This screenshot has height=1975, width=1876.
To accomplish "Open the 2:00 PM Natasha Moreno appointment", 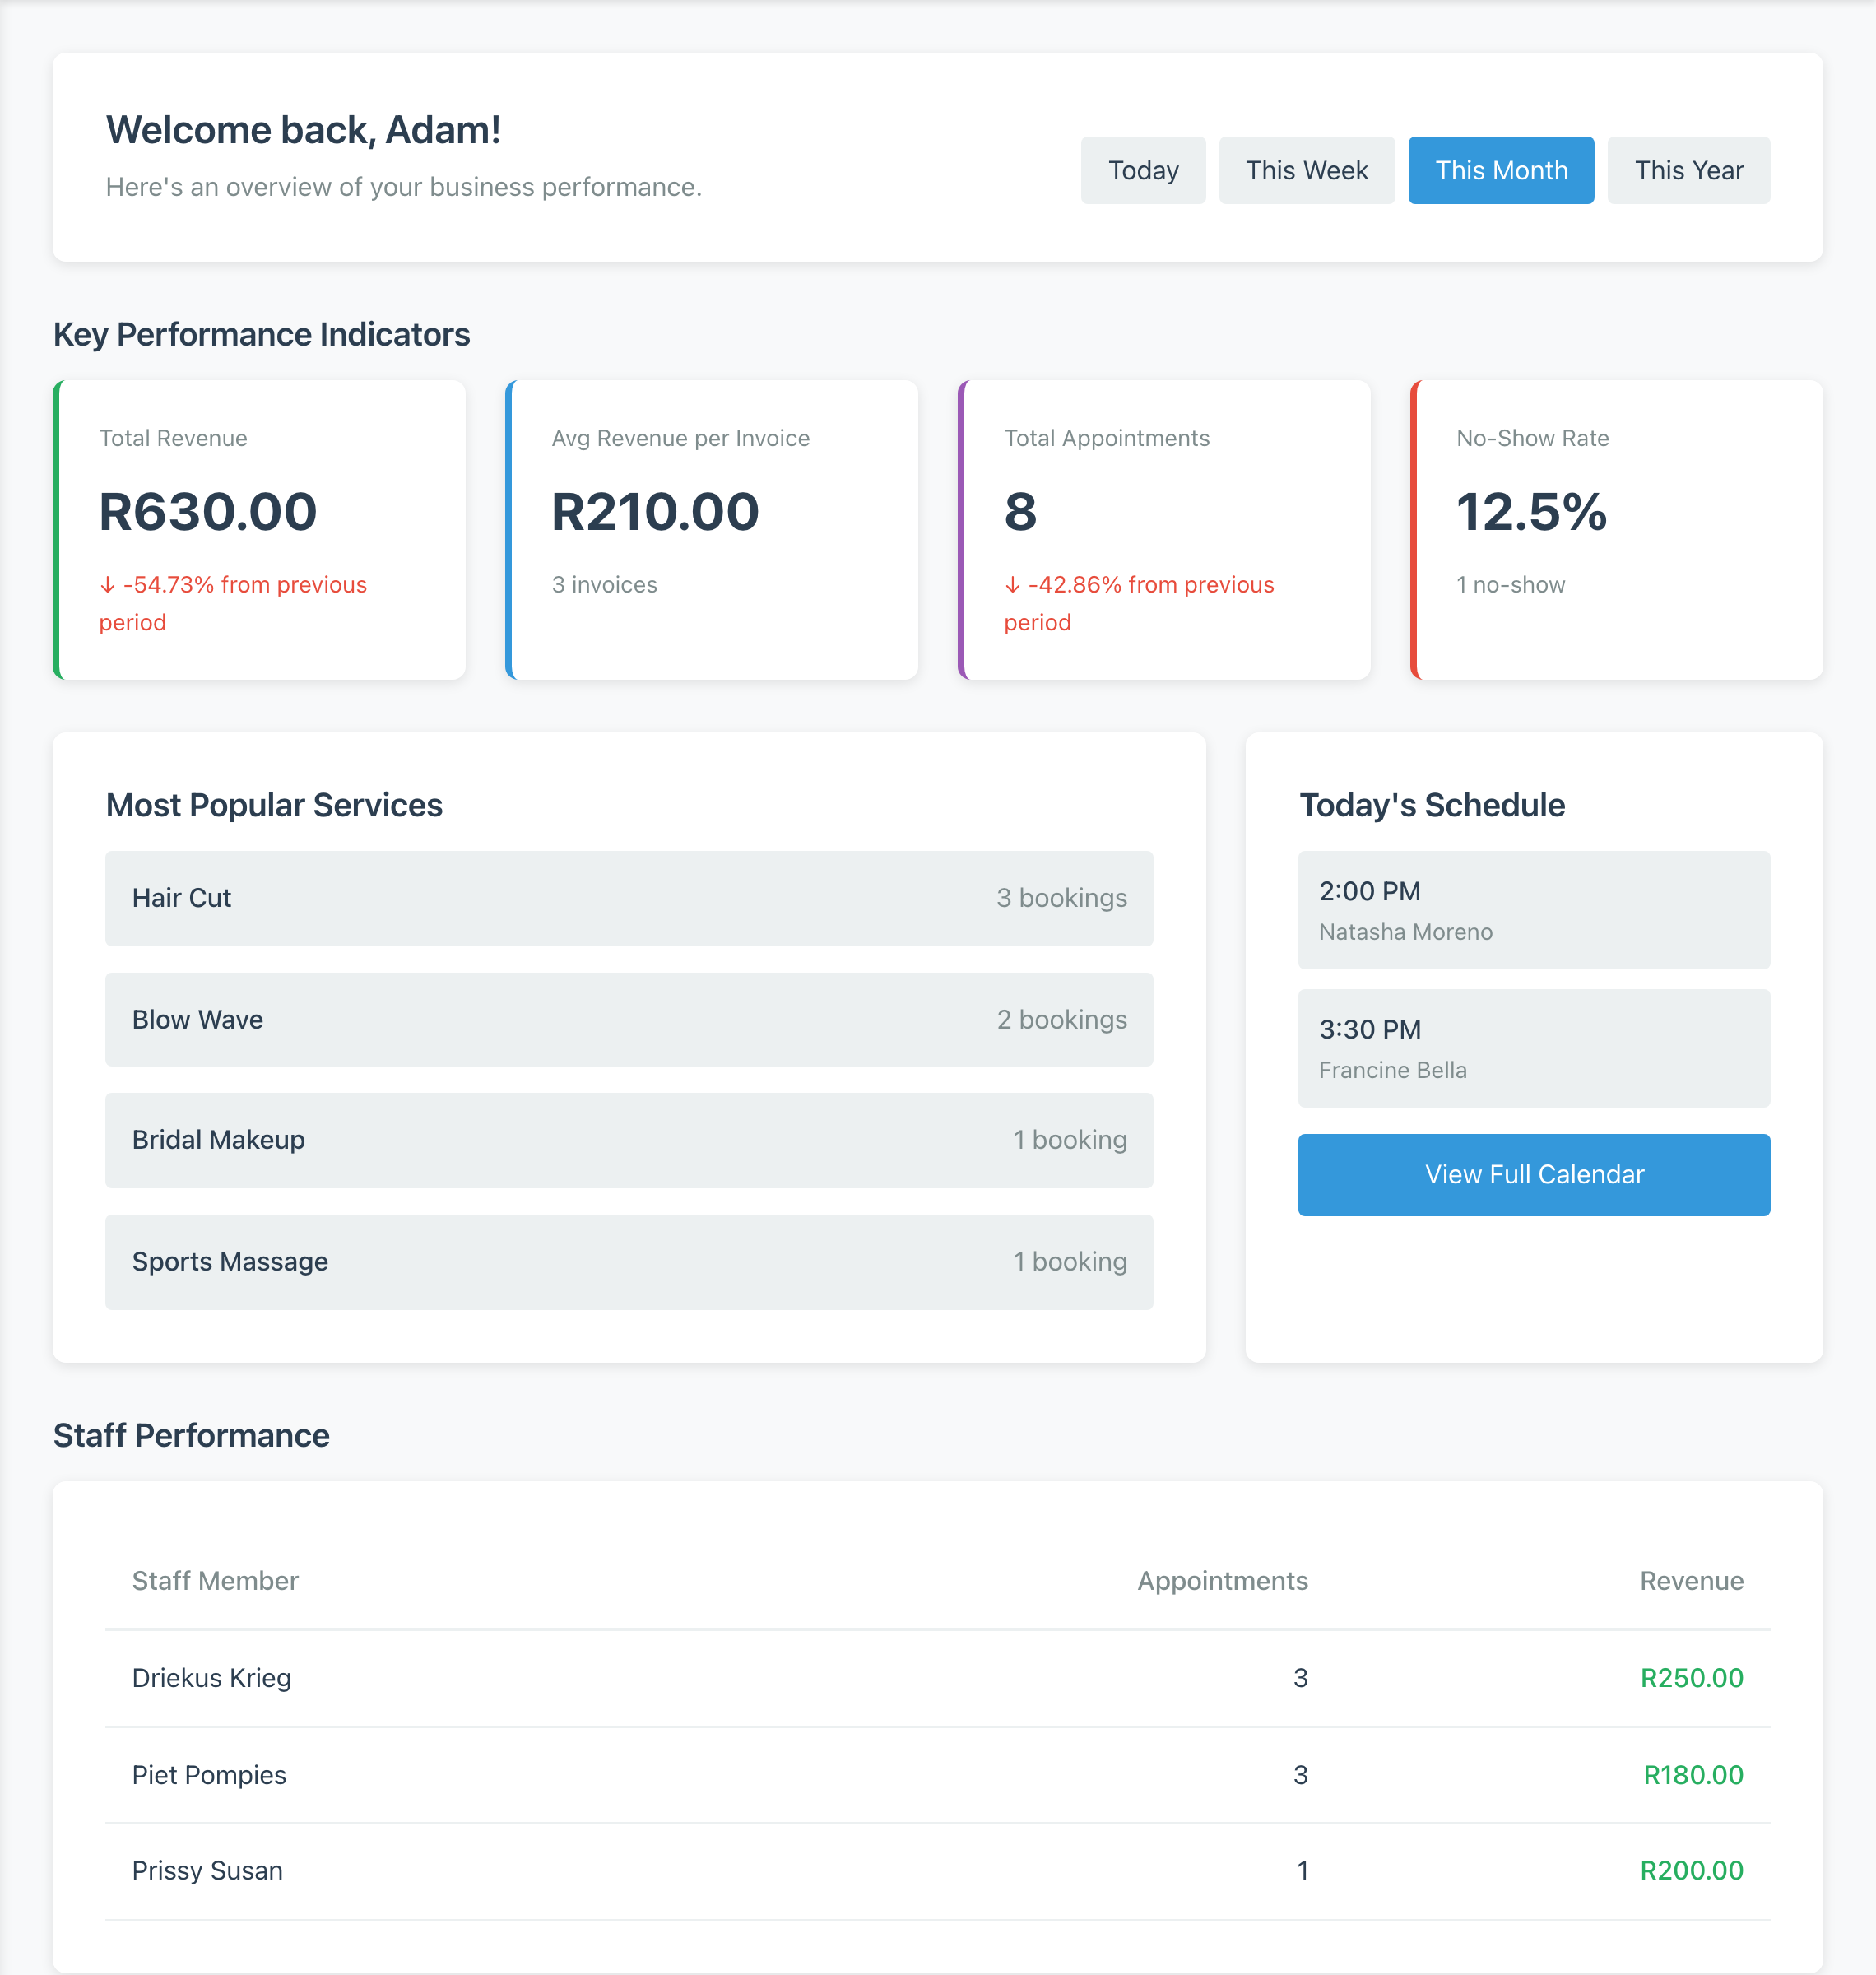I will [1533, 909].
